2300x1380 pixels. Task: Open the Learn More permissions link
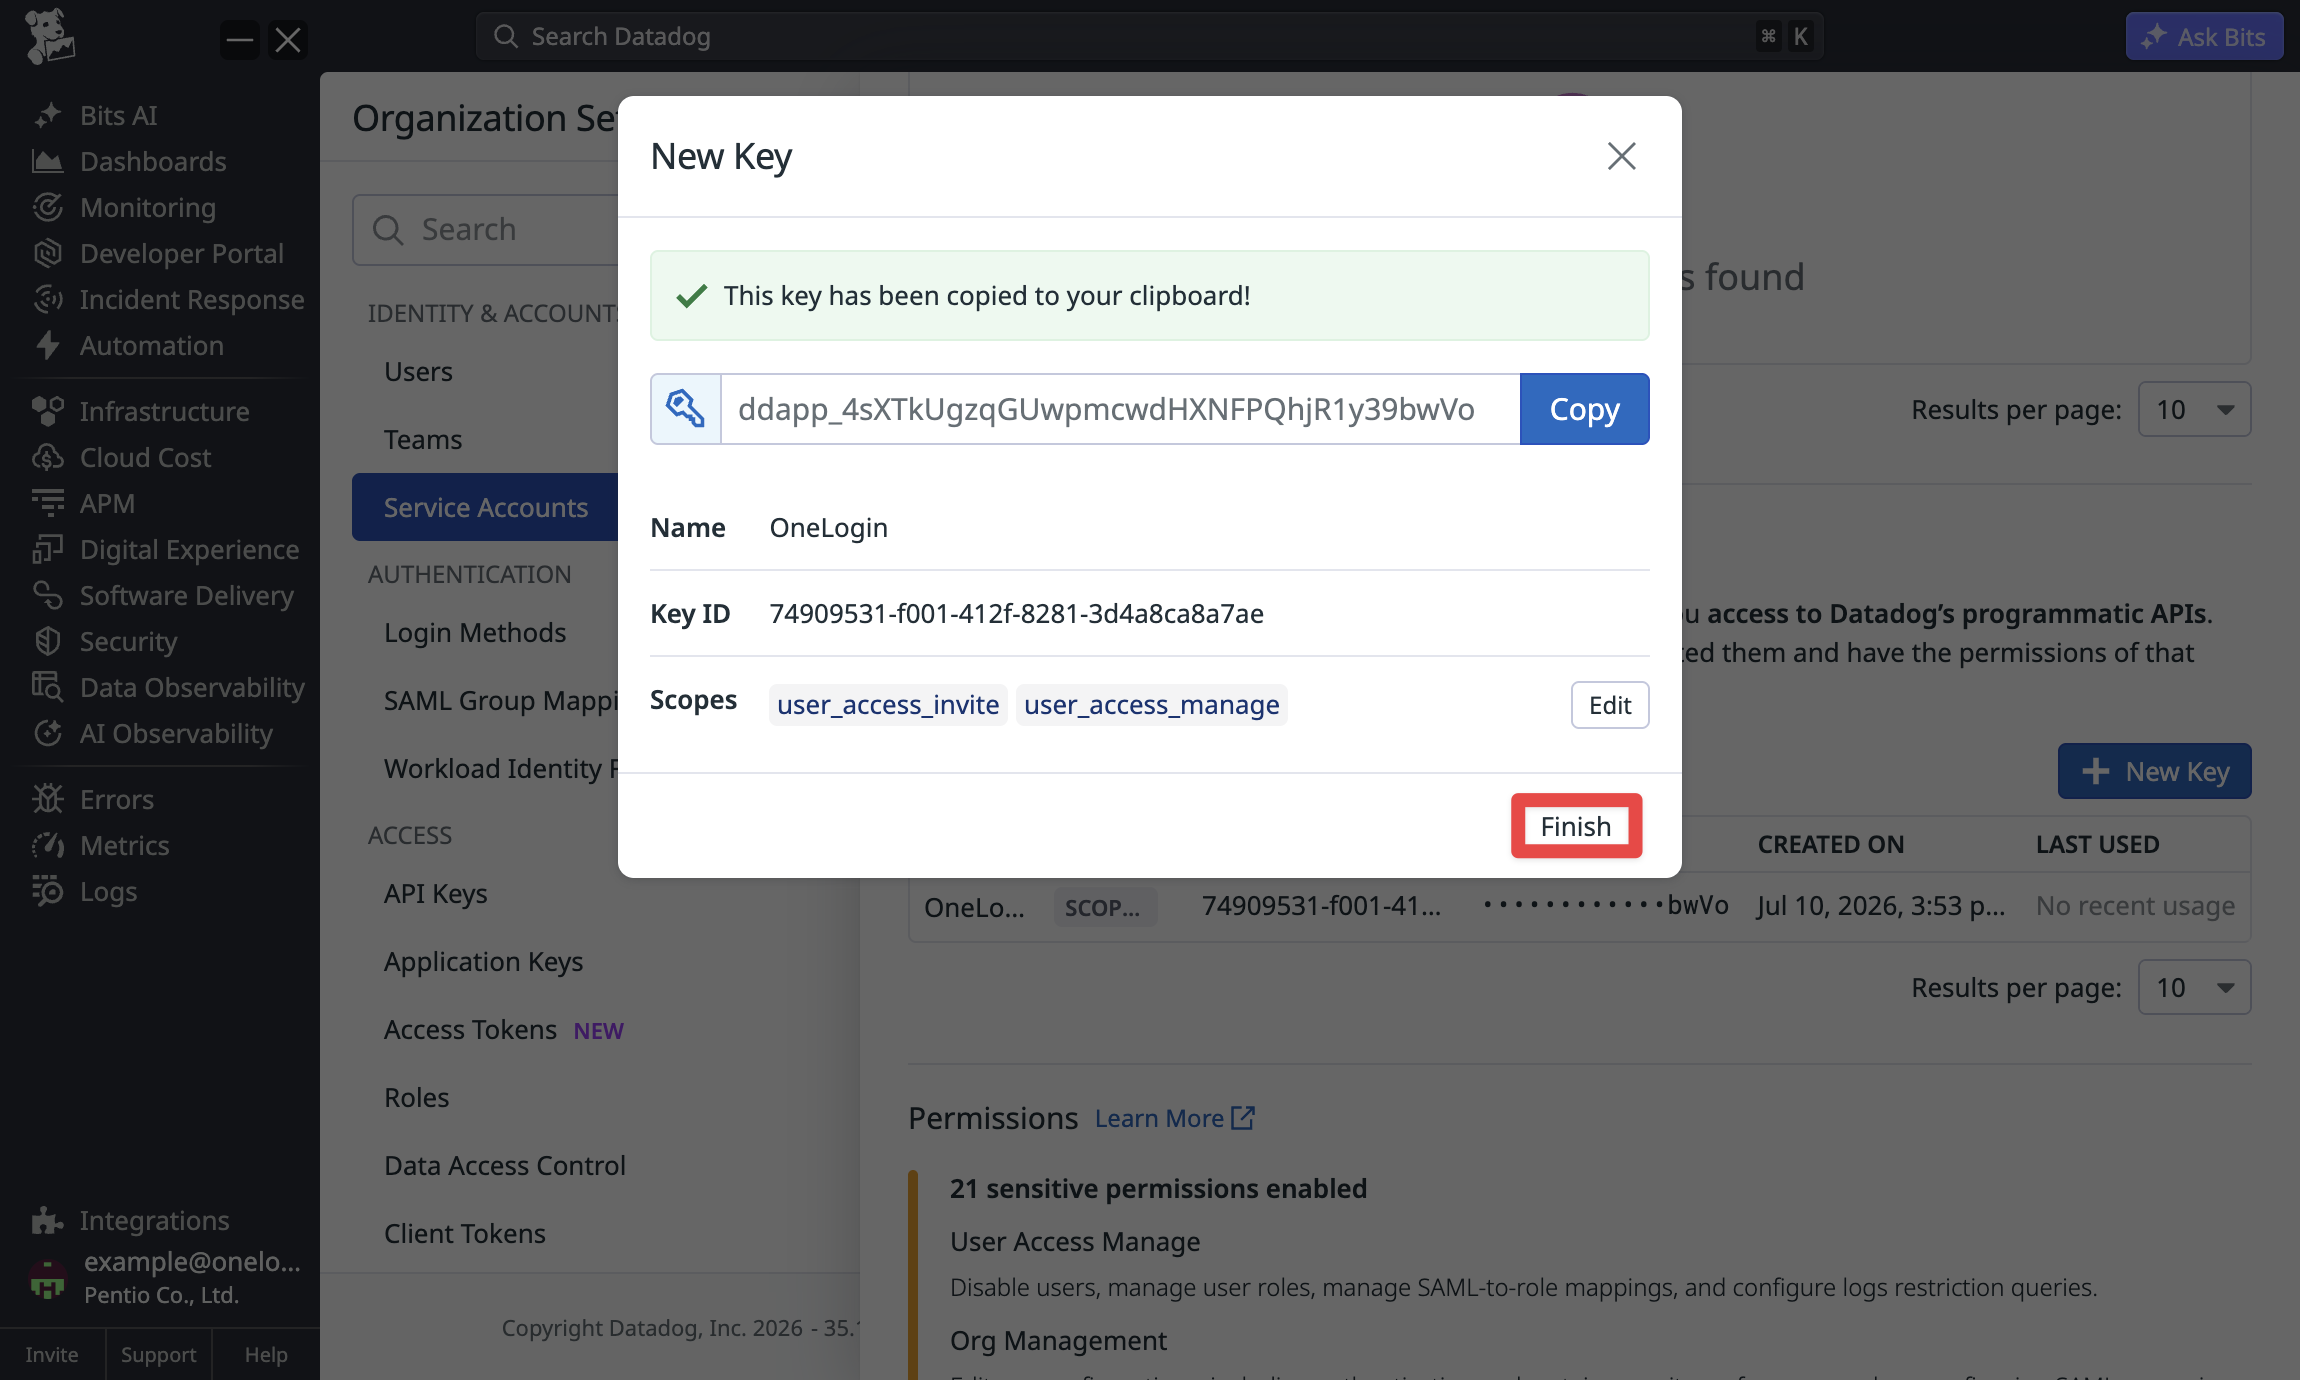click(x=1159, y=1118)
